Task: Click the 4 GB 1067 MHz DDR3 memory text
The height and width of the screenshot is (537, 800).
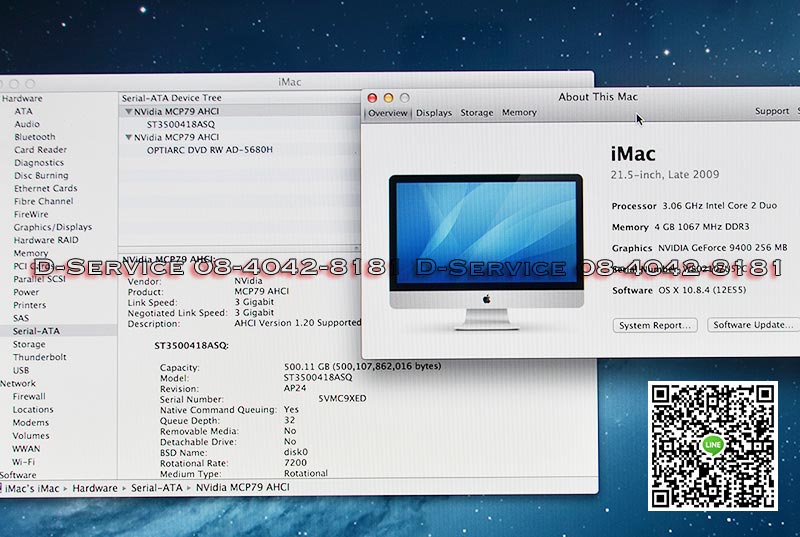Action: coord(702,227)
